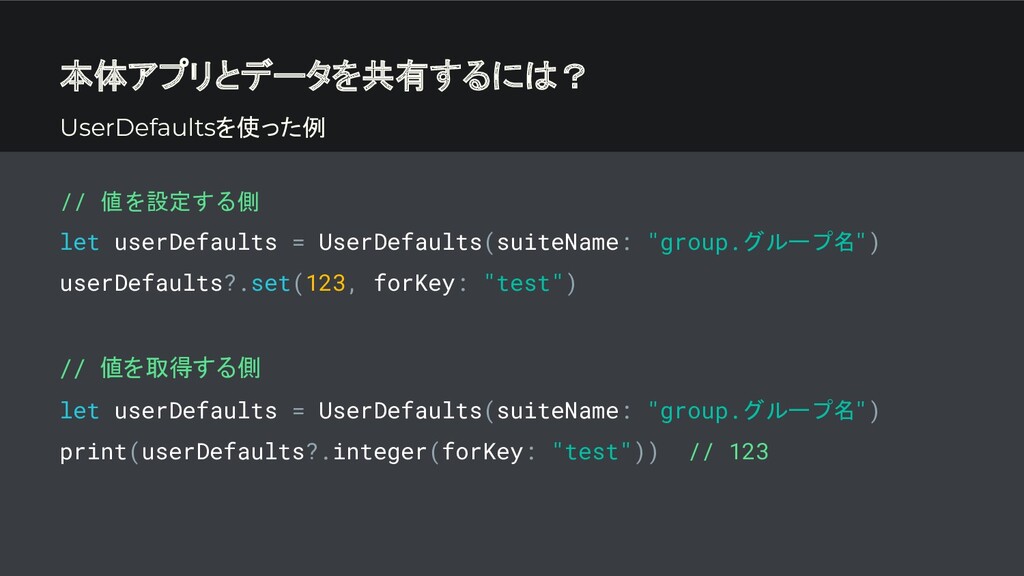This screenshot has width=1024, height=576.
Task: Click the "test" string in the set line
Action: [523, 283]
